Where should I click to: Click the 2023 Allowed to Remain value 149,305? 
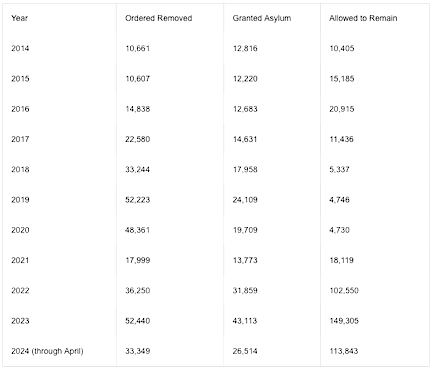pyautogui.click(x=344, y=321)
